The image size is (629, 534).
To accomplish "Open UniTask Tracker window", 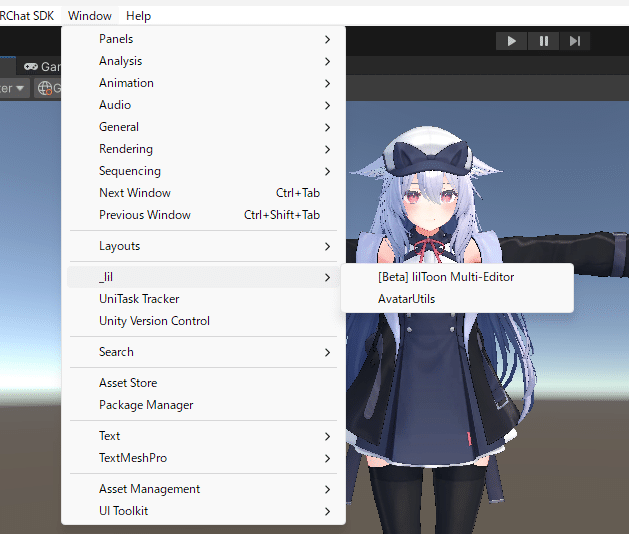I will (x=203, y=299).
